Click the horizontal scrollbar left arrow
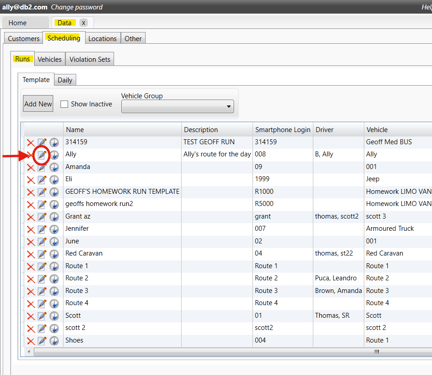Image resolution: width=432 pixels, height=375 pixels. [x=29, y=352]
